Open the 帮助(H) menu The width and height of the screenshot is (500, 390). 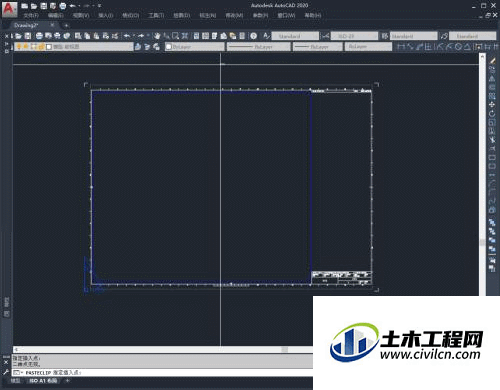point(313,15)
